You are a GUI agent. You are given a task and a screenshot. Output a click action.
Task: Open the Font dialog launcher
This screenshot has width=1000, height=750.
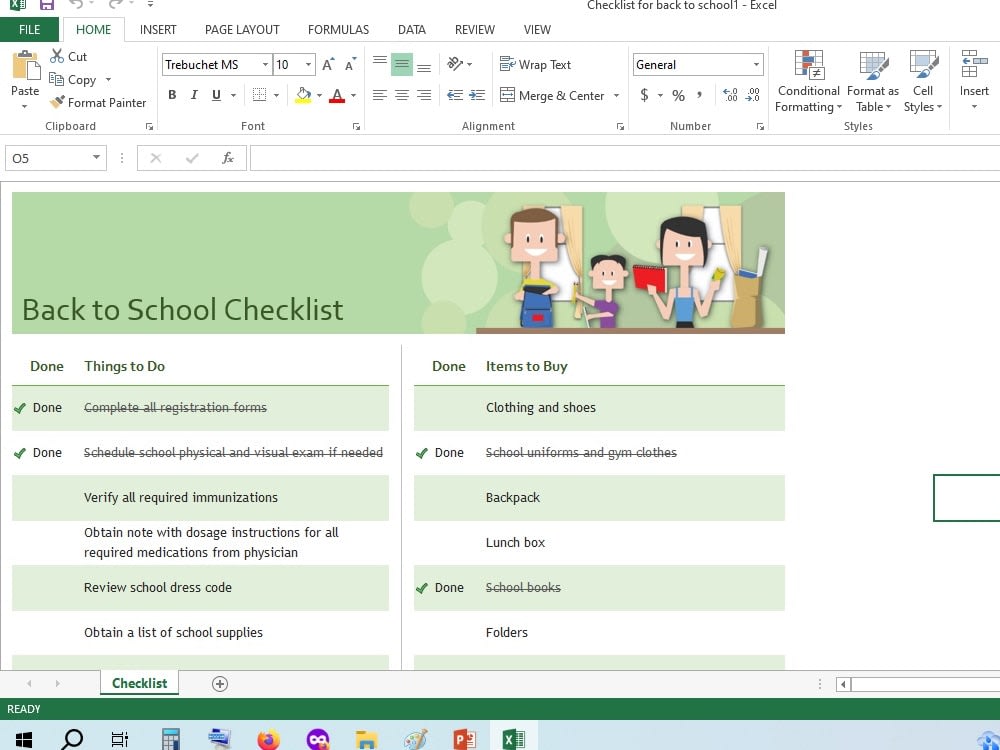(357, 126)
